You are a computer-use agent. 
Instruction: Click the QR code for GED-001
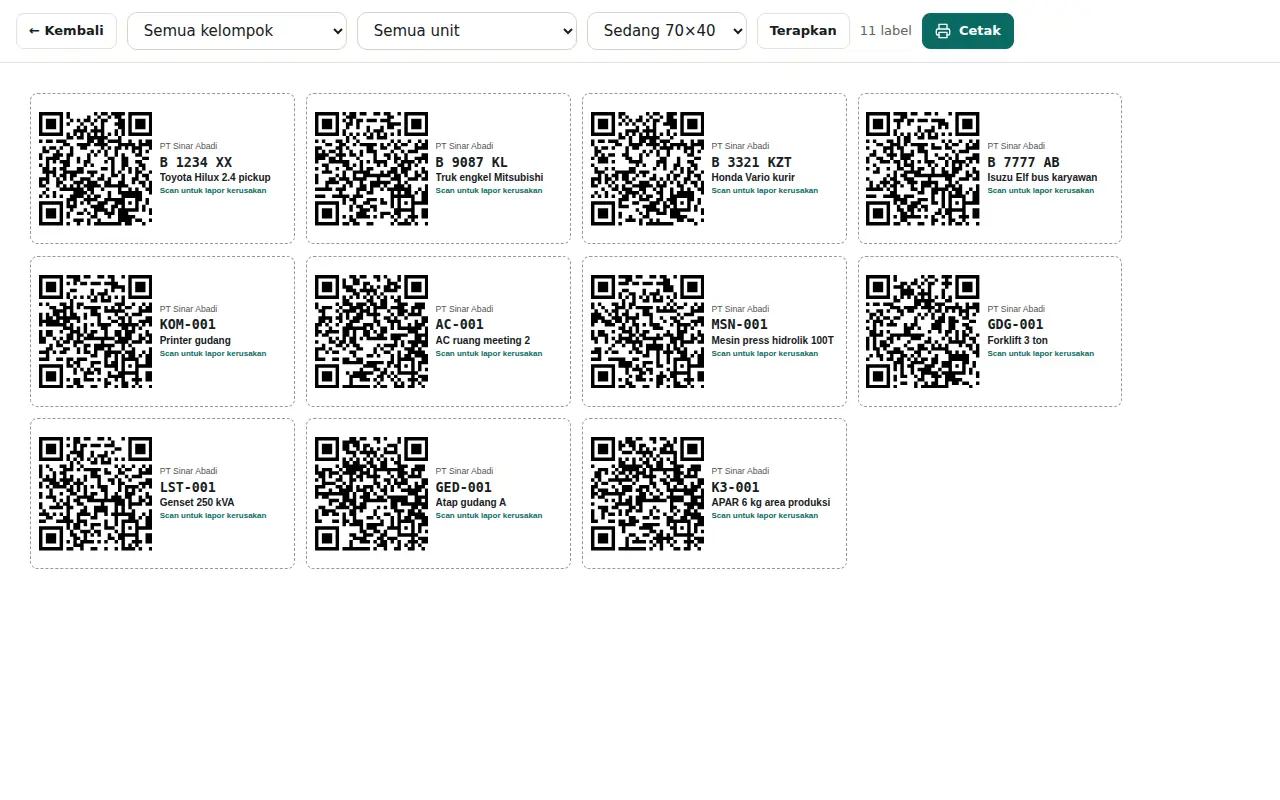[x=371, y=494]
